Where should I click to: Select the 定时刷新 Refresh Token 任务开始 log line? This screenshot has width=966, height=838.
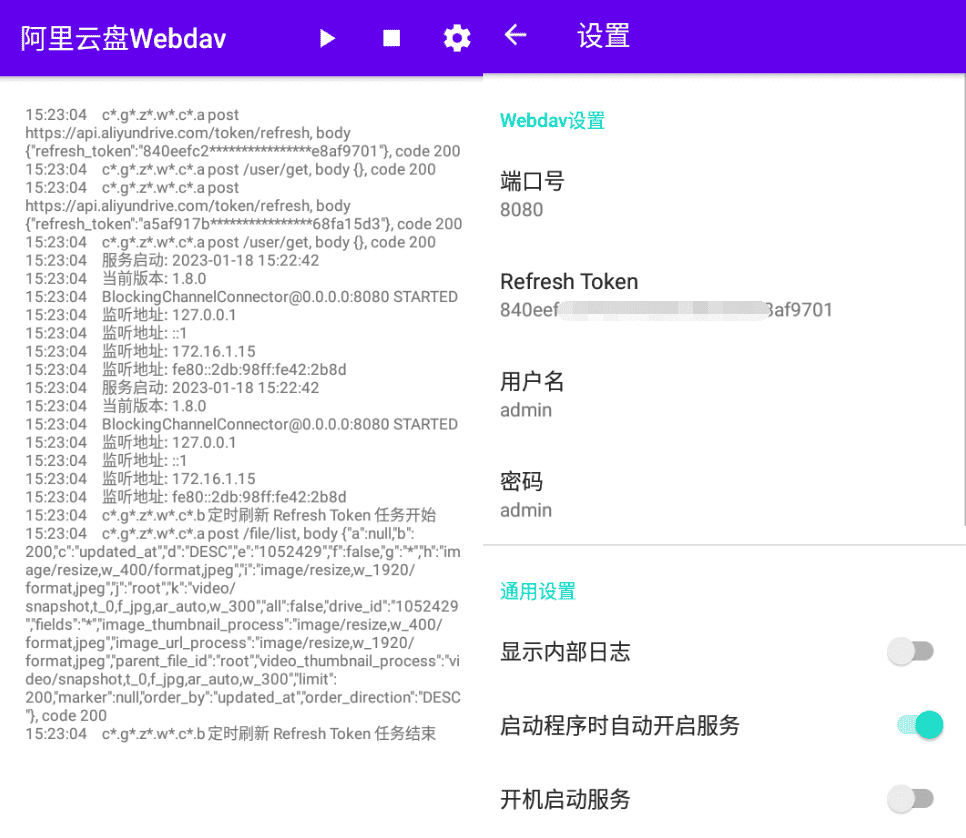pyautogui.click(x=268, y=515)
